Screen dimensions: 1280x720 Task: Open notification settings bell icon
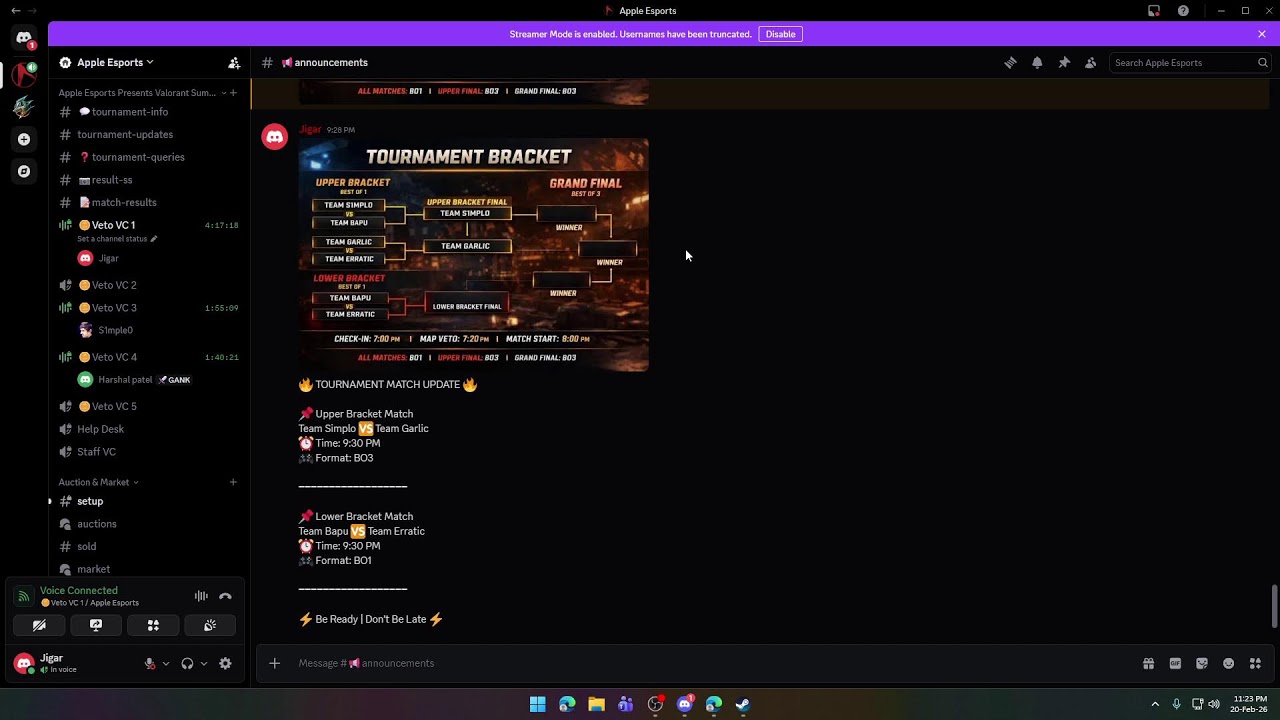[x=1037, y=62]
